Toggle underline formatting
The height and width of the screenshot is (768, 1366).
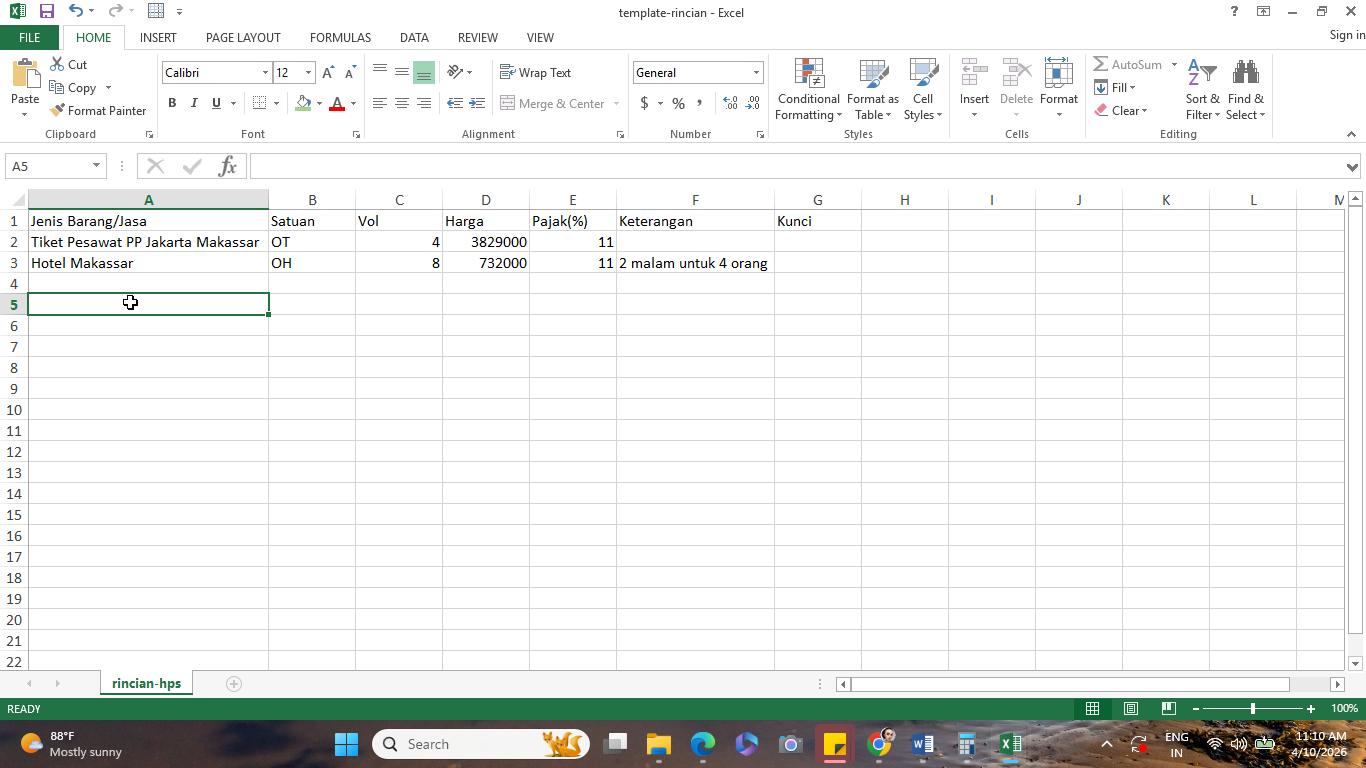point(216,103)
